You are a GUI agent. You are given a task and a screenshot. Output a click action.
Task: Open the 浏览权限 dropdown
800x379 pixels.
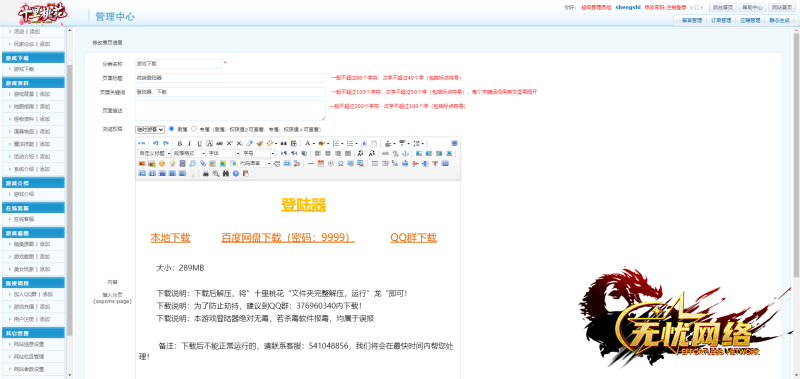point(150,130)
